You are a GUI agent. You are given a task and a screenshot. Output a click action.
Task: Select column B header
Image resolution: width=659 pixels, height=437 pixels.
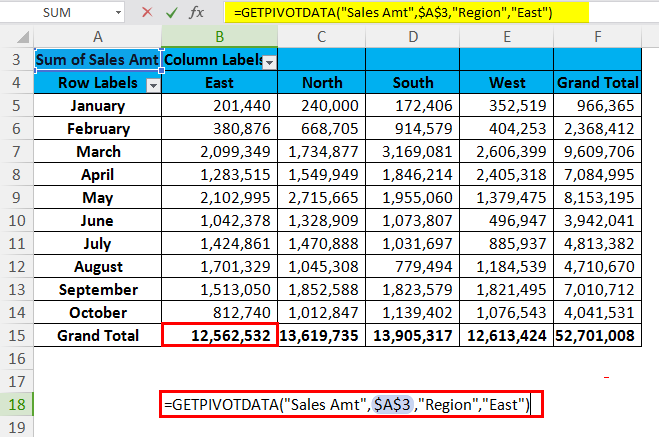[x=219, y=37]
